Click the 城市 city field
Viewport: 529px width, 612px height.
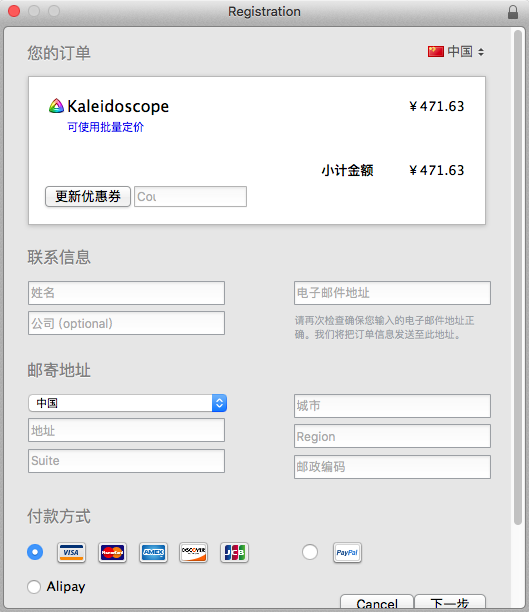click(x=392, y=406)
